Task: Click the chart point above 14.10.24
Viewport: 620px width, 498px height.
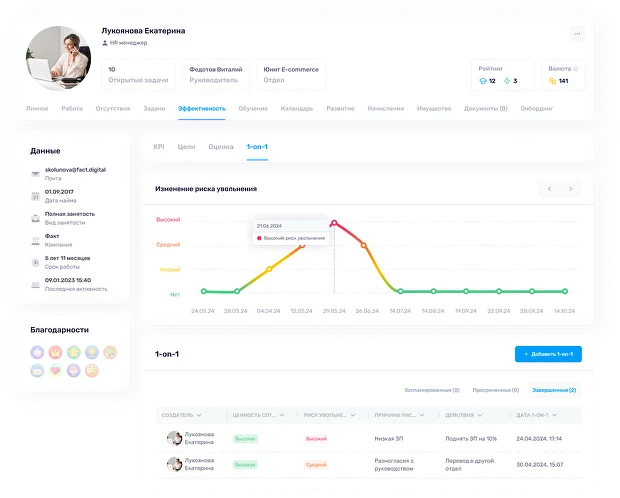Action: [565, 291]
